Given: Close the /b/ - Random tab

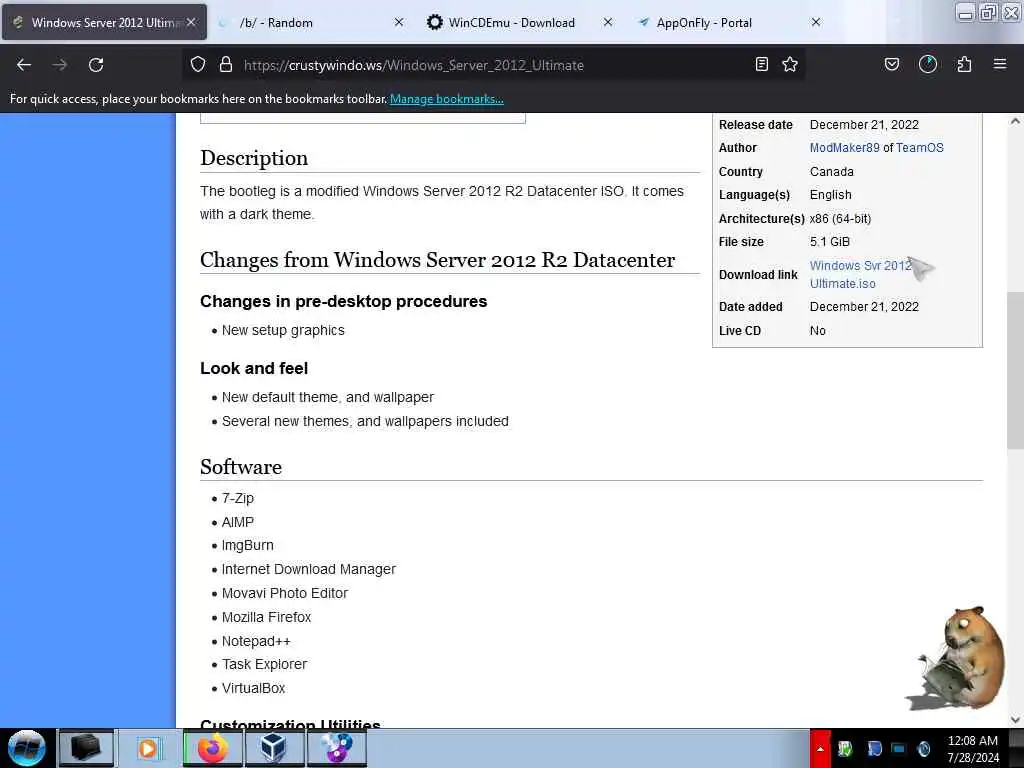Looking at the screenshot, I should coord(399,22).
